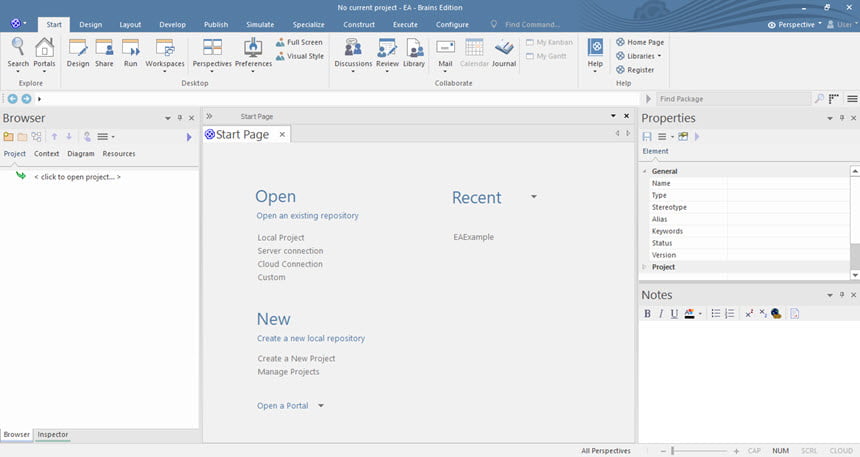This screenshot has width=860, height=457.
Task: Open the Search tool in the ribbon
Action: [18, 53]
